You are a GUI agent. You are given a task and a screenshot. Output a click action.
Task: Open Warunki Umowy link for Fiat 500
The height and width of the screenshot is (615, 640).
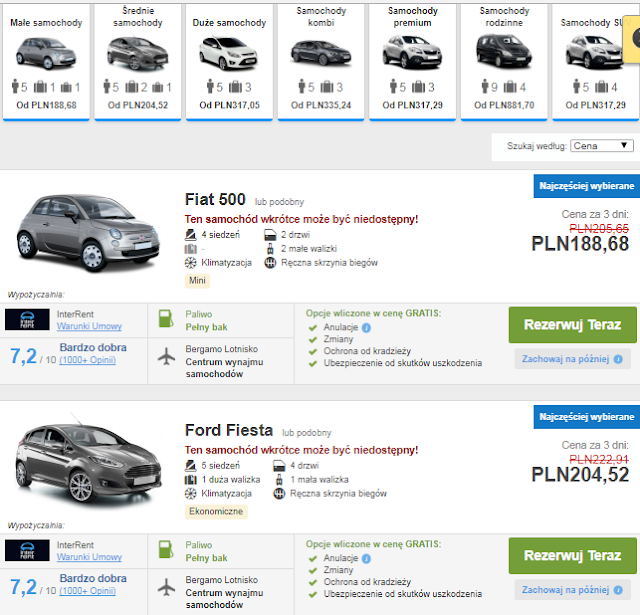click(x=89, y=326)
